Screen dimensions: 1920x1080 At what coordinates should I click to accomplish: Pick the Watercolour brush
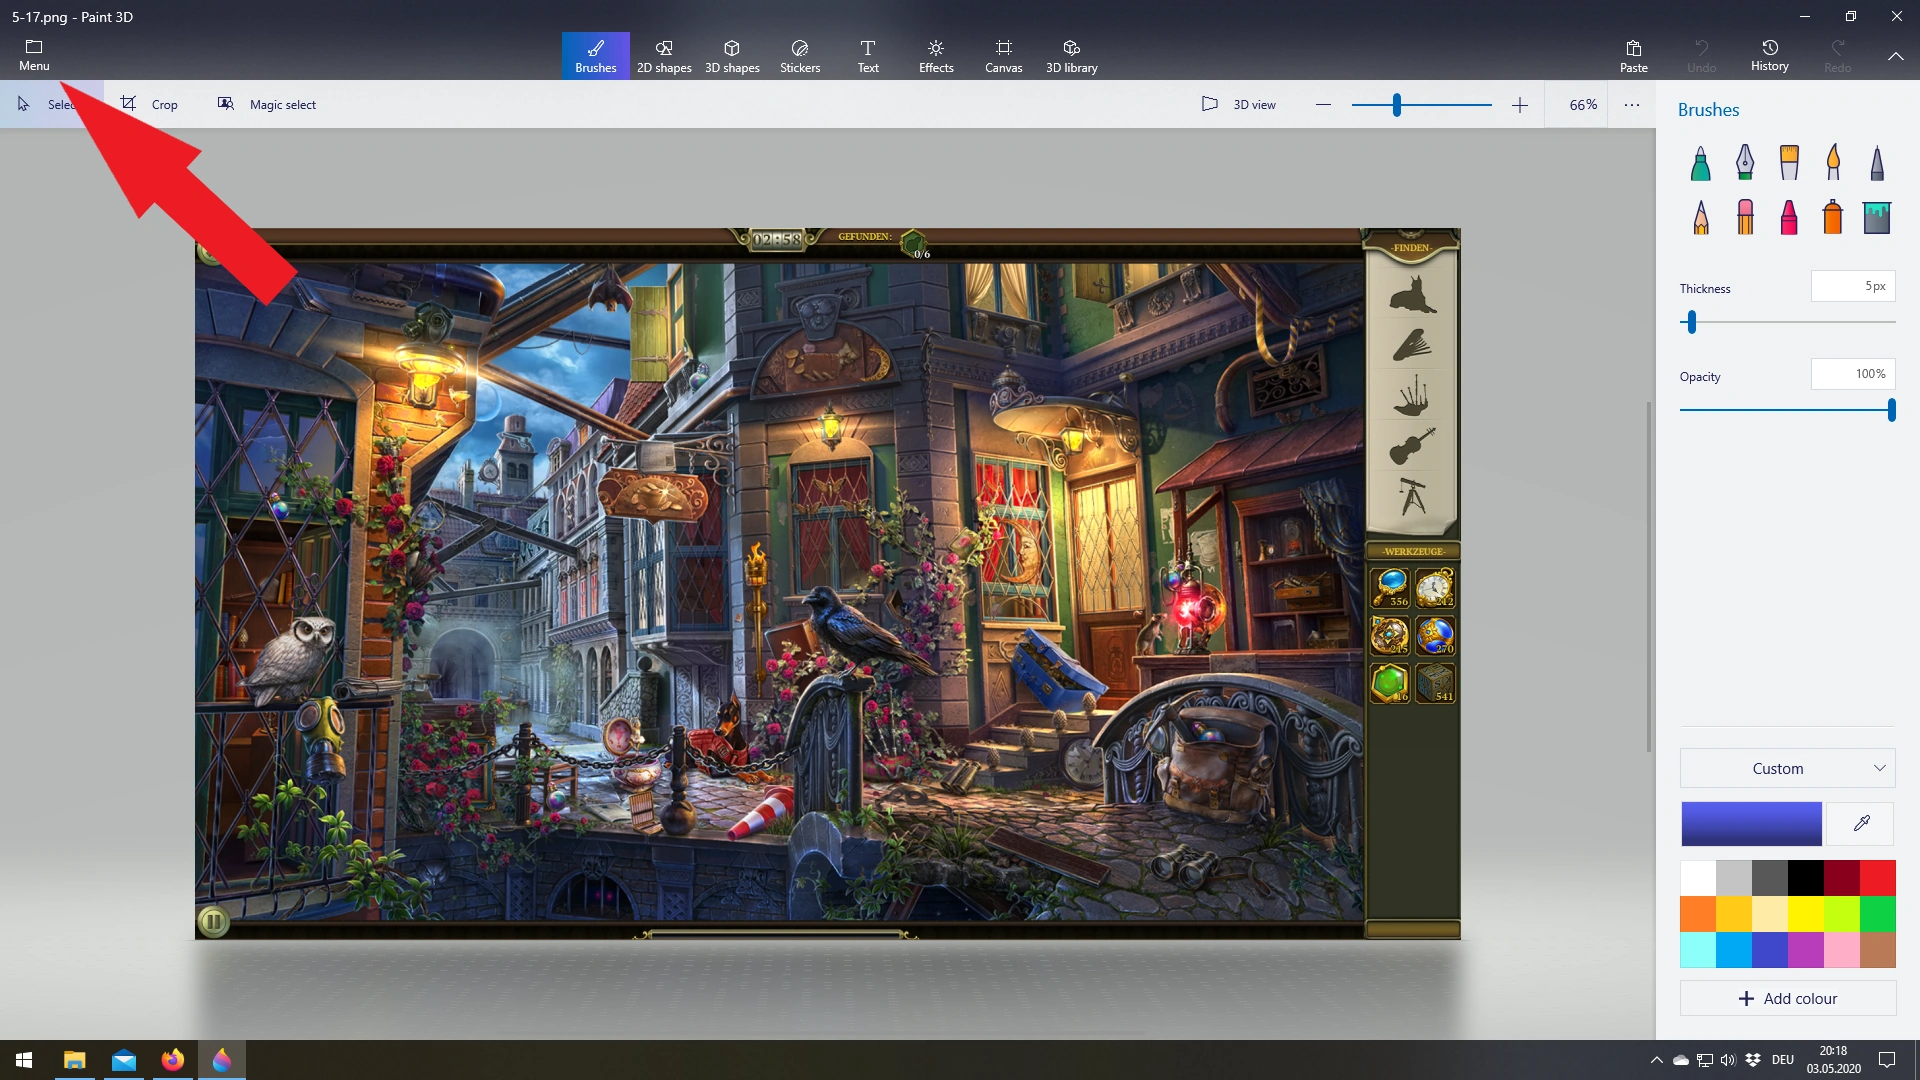1833,162
